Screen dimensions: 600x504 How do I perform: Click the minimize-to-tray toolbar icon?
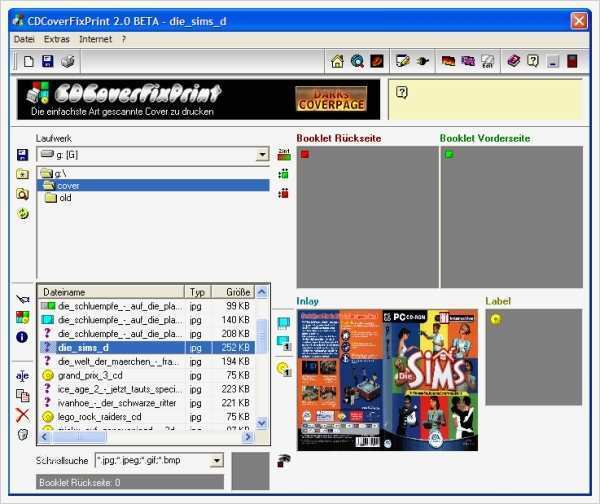click(553, 62)
